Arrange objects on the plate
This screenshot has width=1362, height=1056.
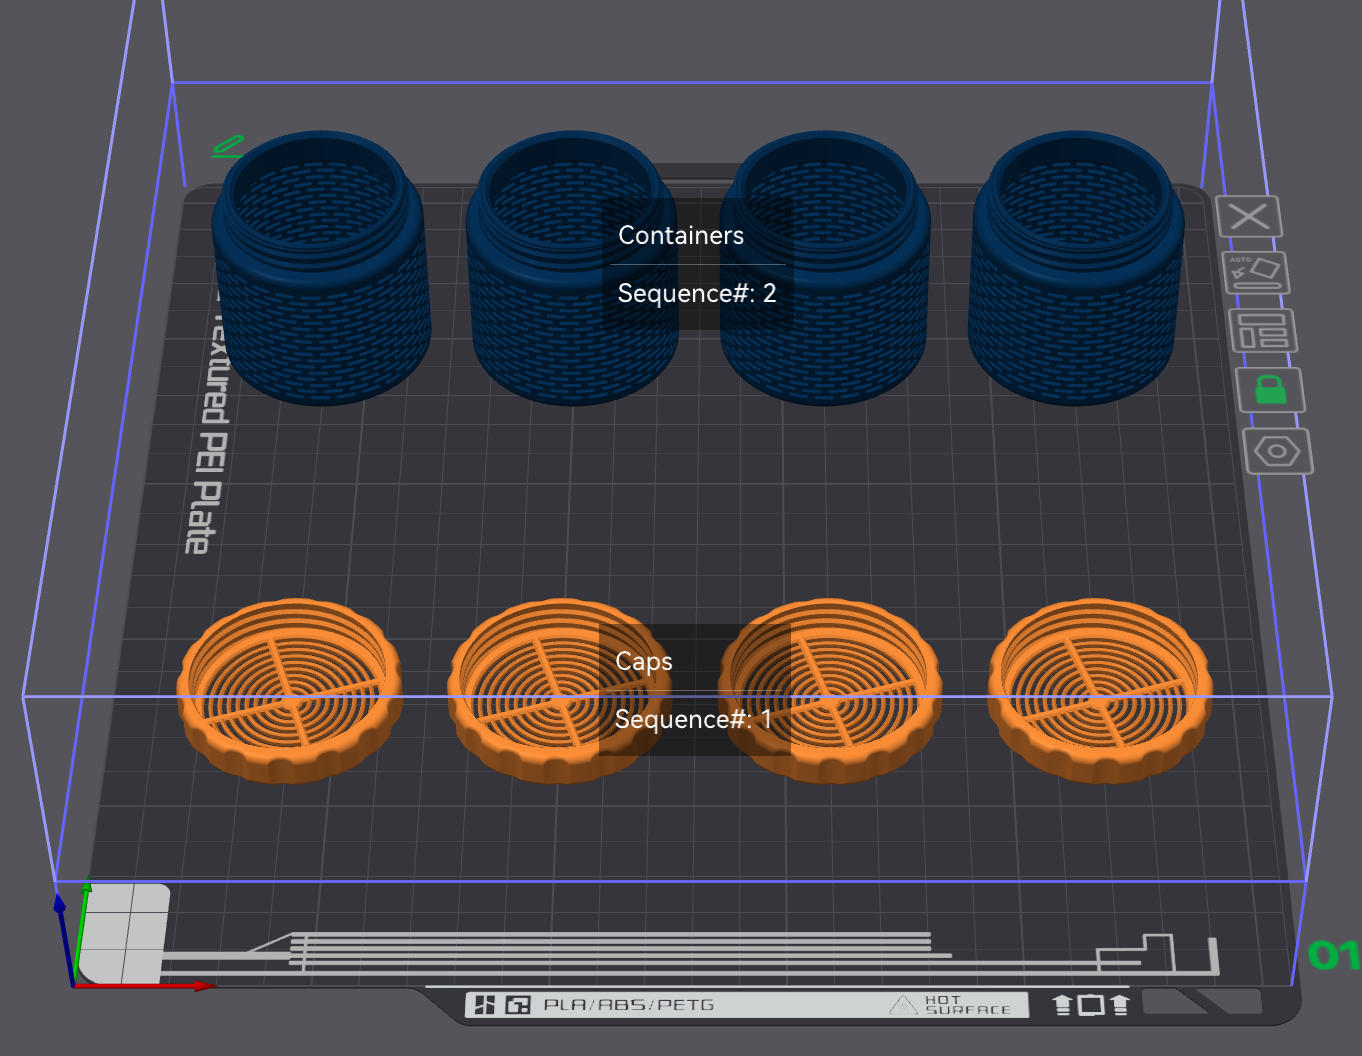(1262, 330)
